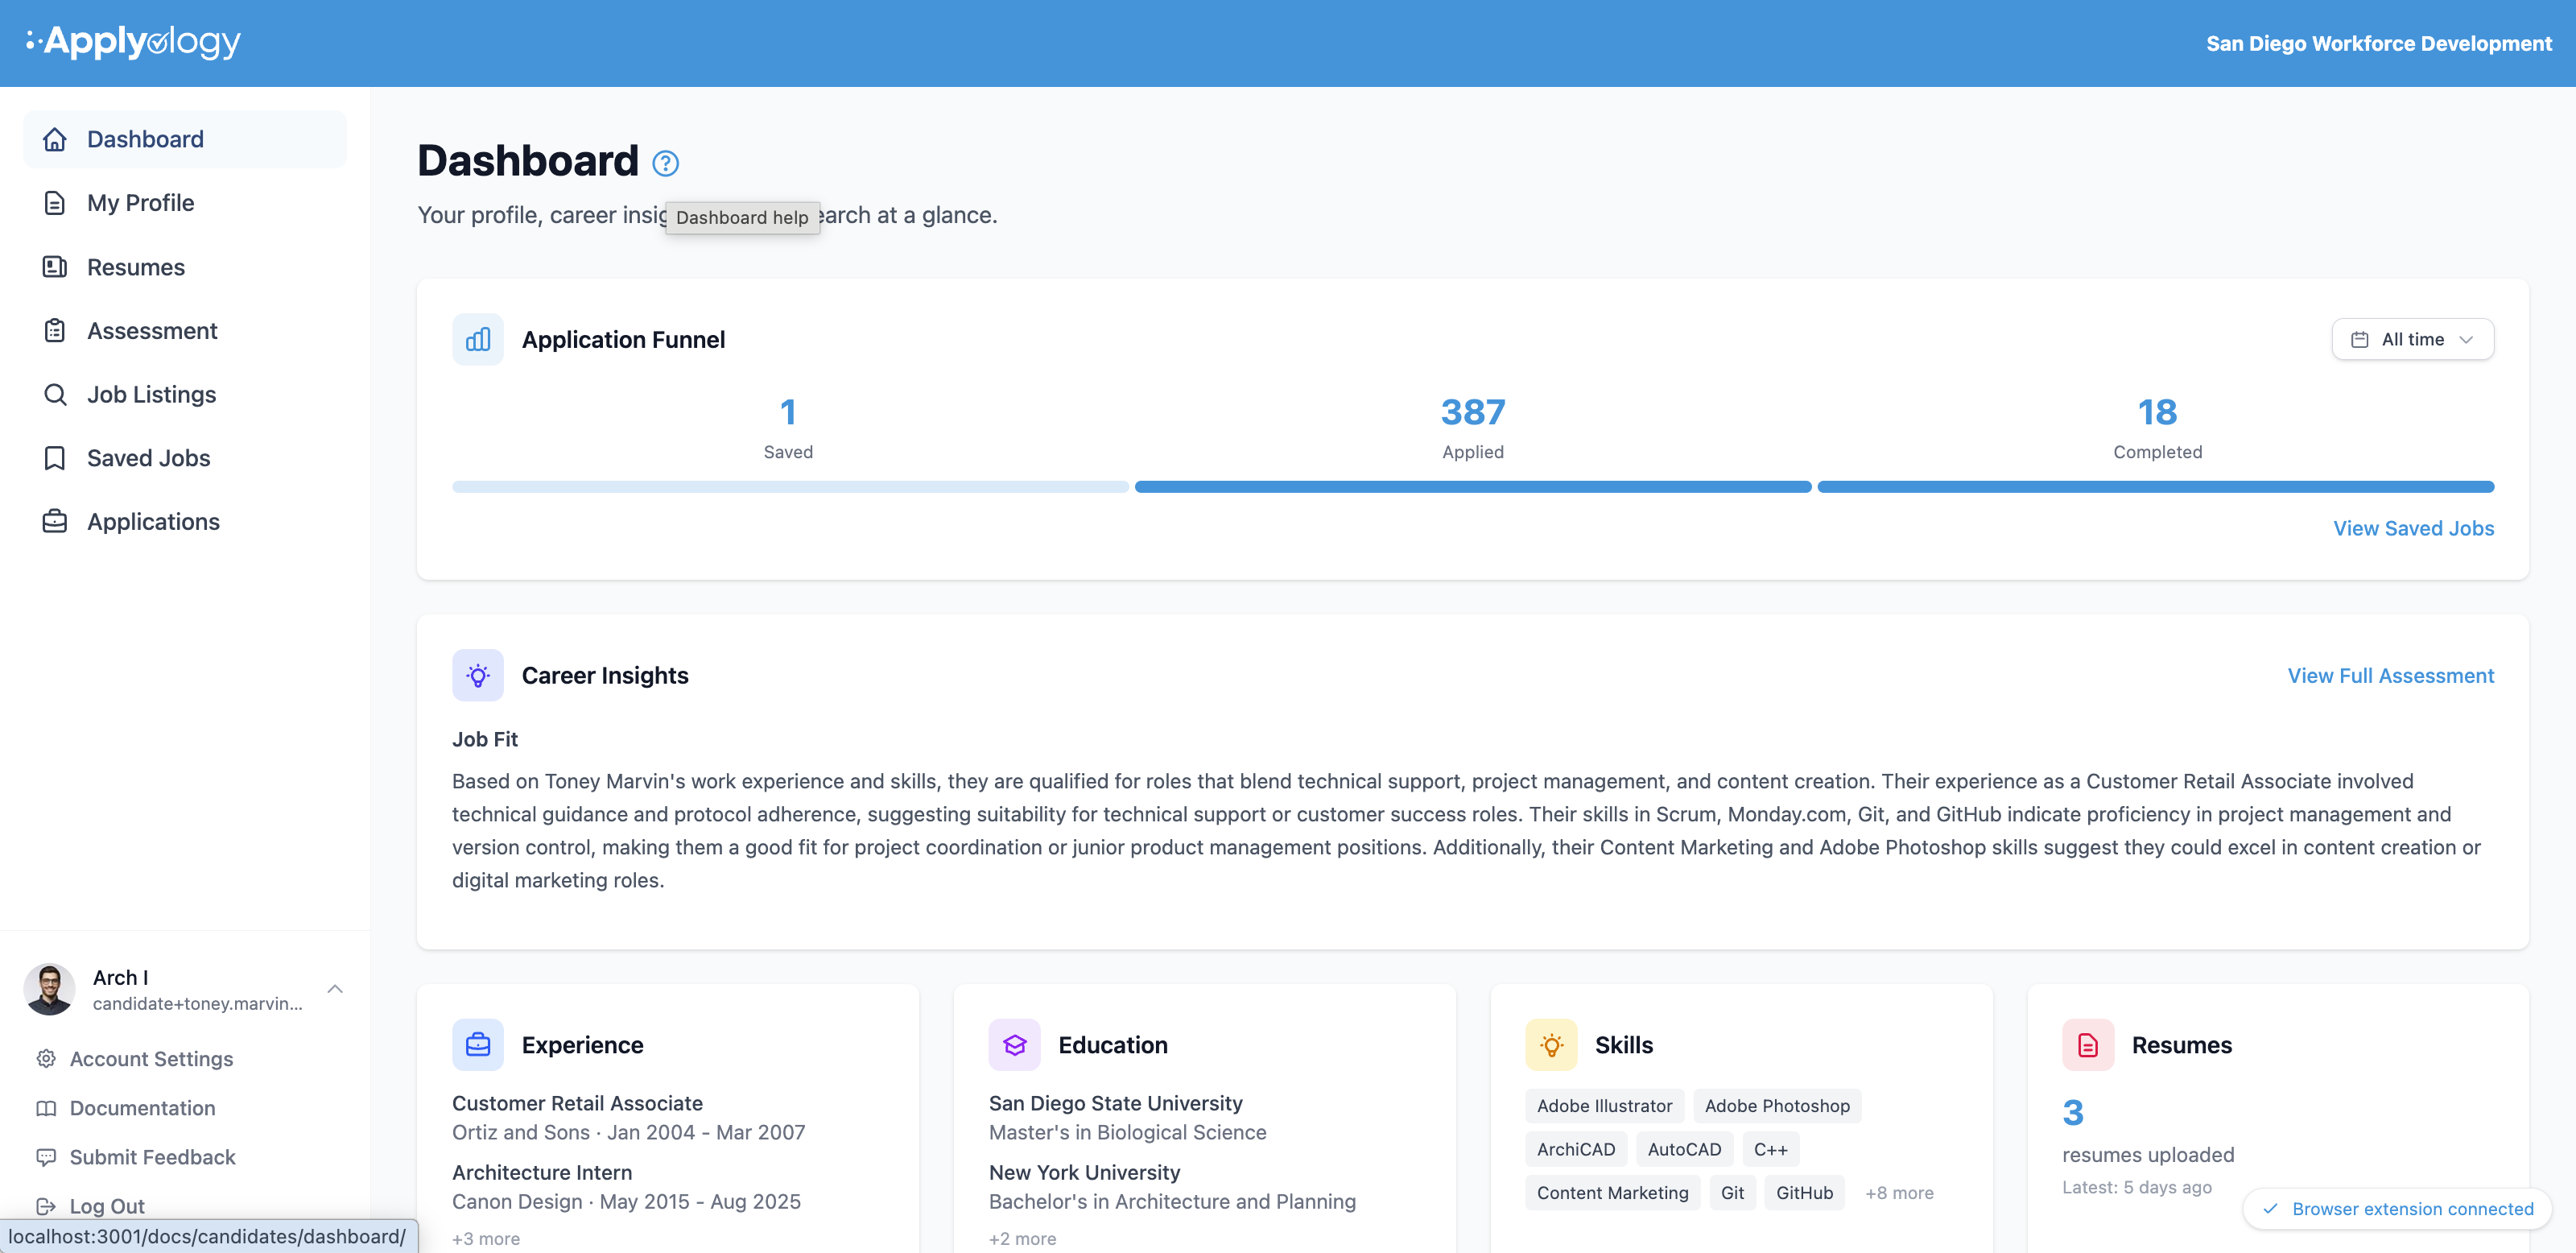Click the Account Settings gear icon

coord(46,1058)
